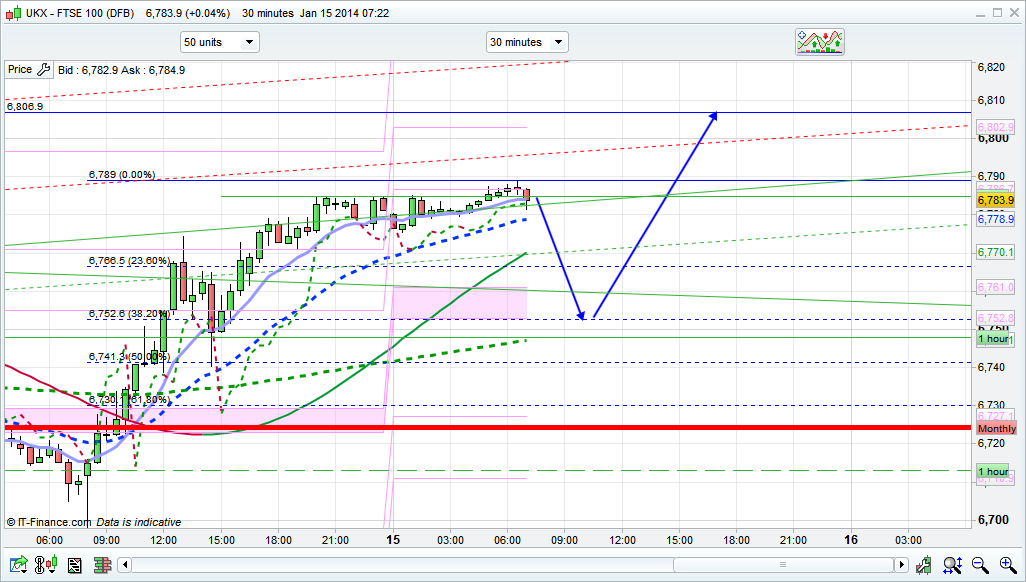The width and height of the screenshot is (1026, 582).
Task: Click the current price 6,783.9 axis label
Action: tap(996, 200)
